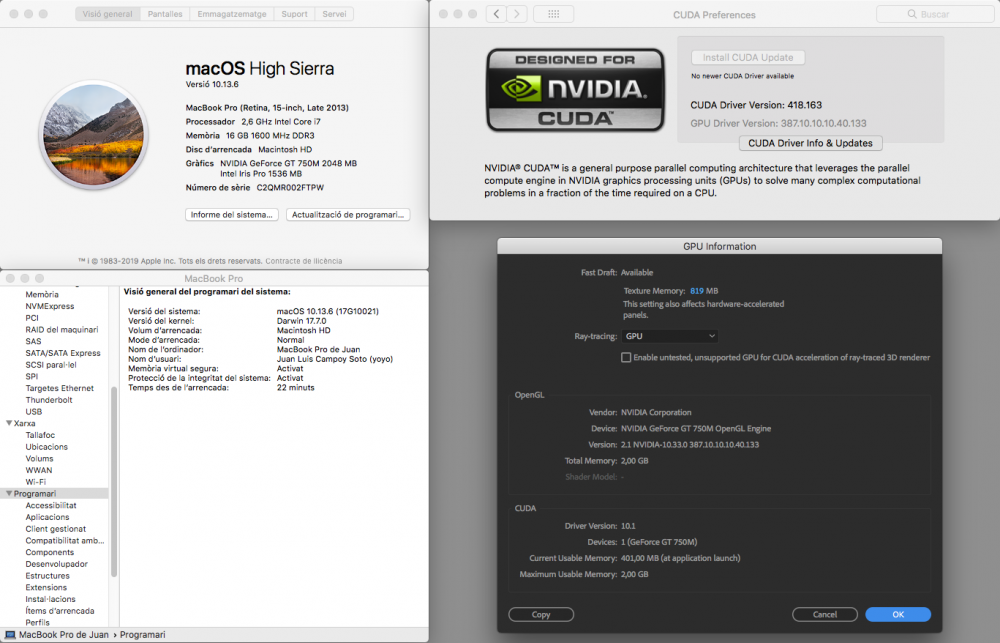1000x643 pixels.
Task: Confirm GPU Information with OK
Action: pyautogui.click(x=898, y=614)
